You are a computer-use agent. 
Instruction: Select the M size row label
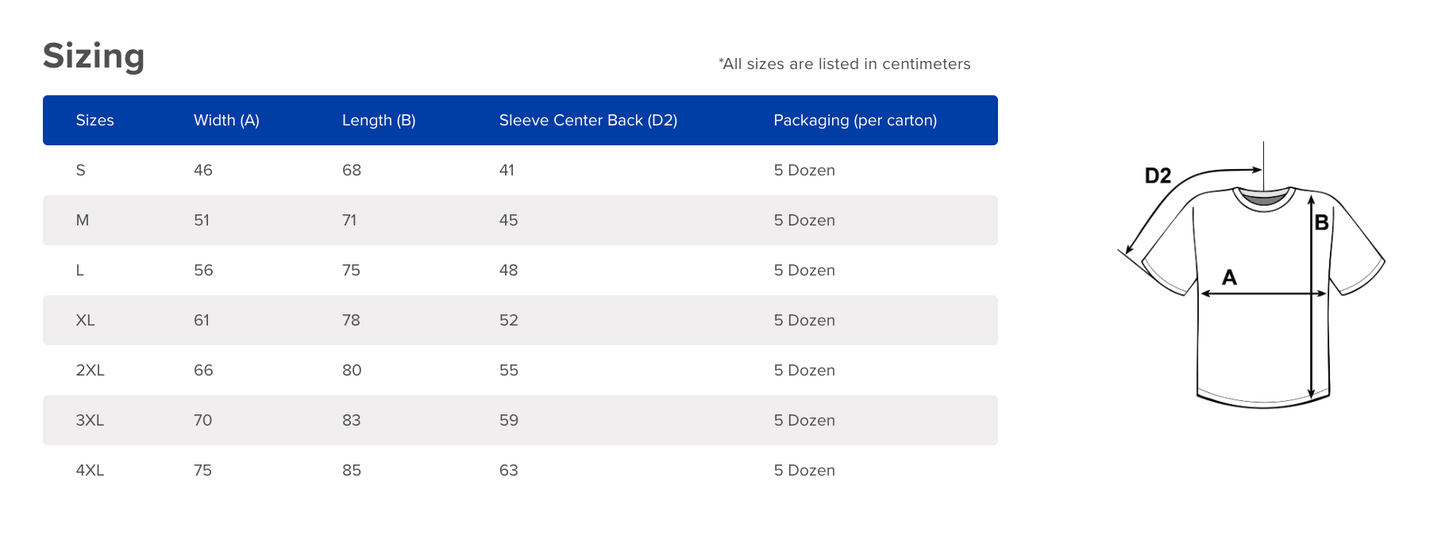point(83,220)
